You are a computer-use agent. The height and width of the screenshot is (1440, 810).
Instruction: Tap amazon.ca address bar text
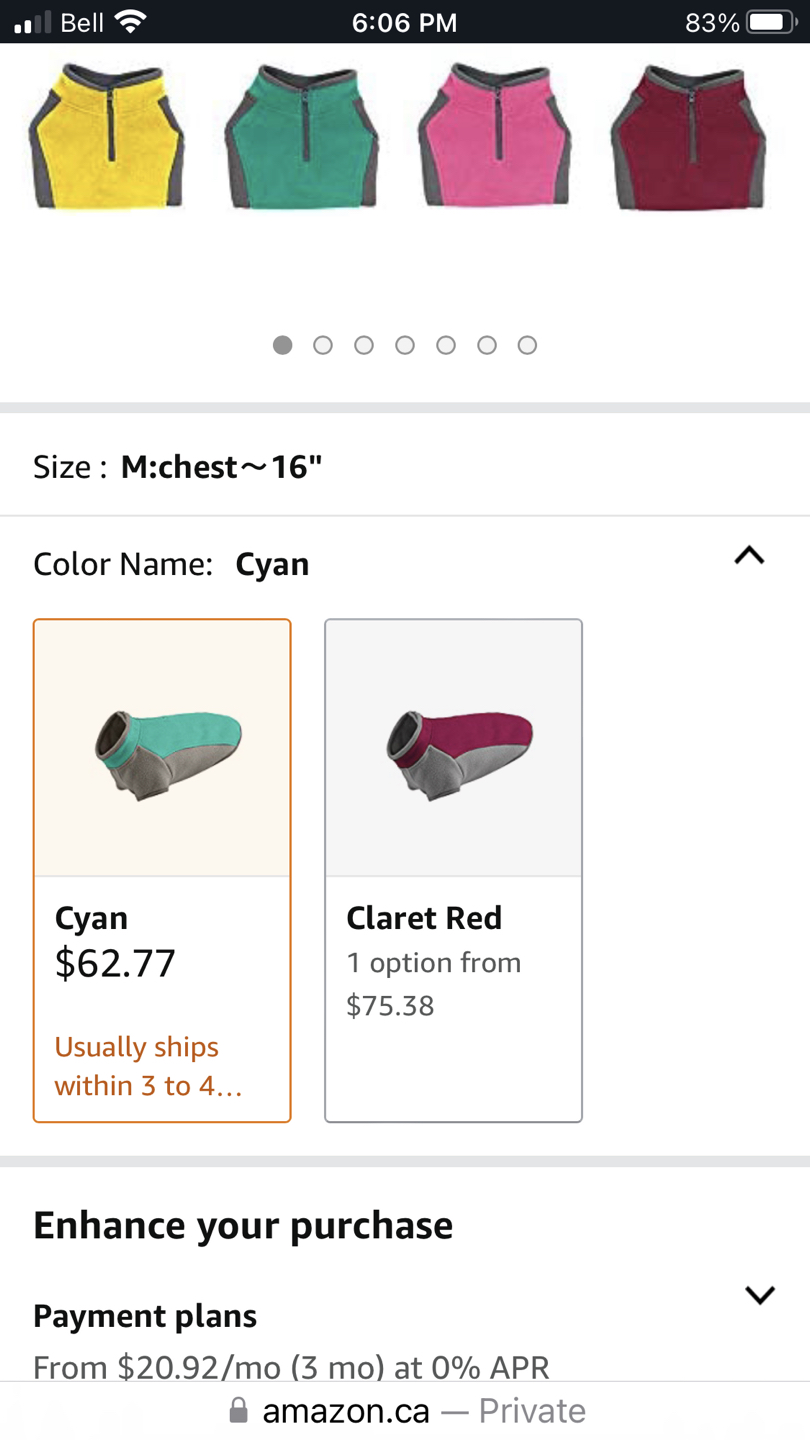(x=346, y=1411)
